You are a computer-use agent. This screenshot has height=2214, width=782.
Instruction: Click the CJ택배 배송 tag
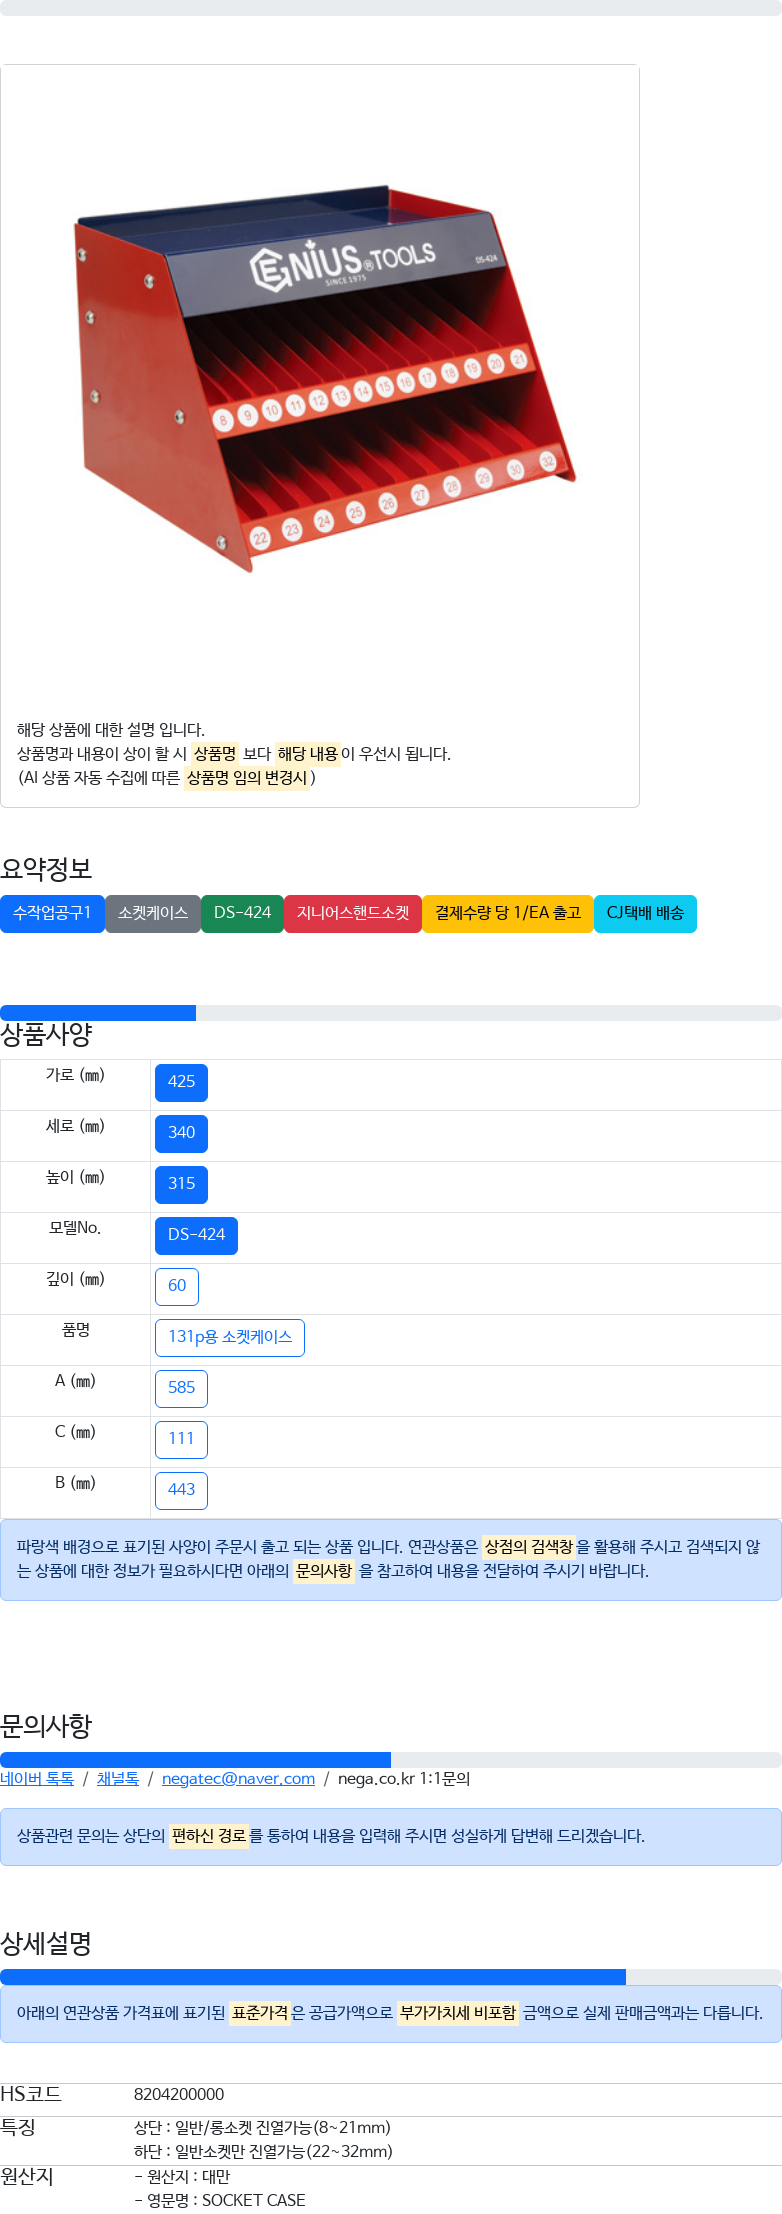pyautogui.click(x=645, y=913)
